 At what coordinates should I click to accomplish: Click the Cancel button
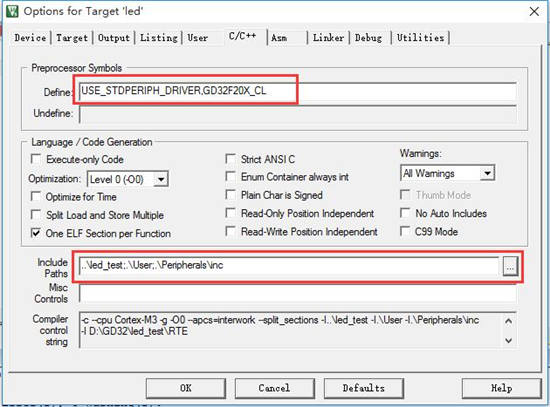coord(274,388)
